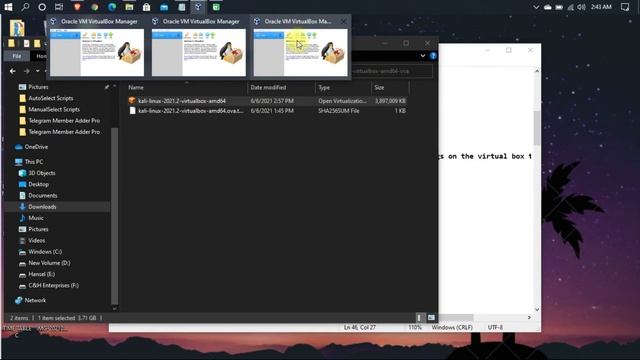The image size is (640, 360).
Task: Open Hansel (E:) drive
Action: tap(41, 274)
